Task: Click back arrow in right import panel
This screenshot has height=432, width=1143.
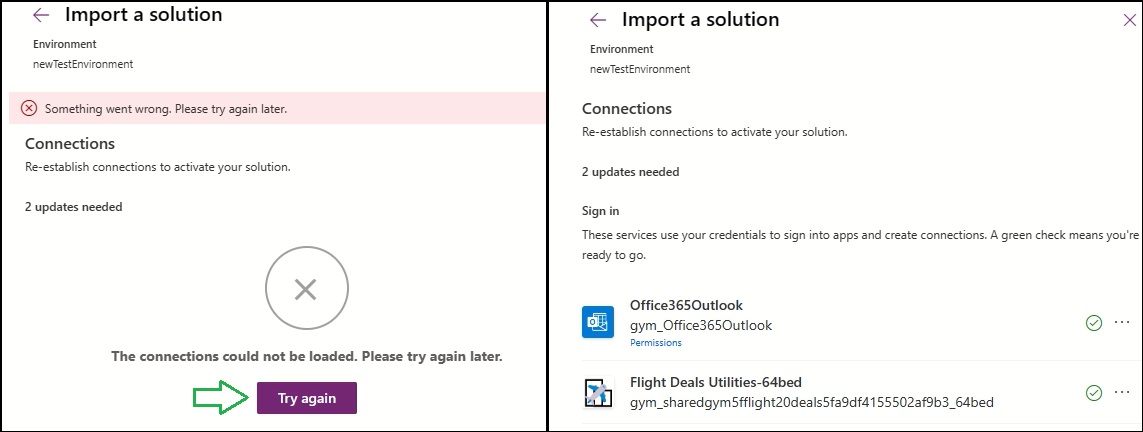Action: [x=598, y=20]
